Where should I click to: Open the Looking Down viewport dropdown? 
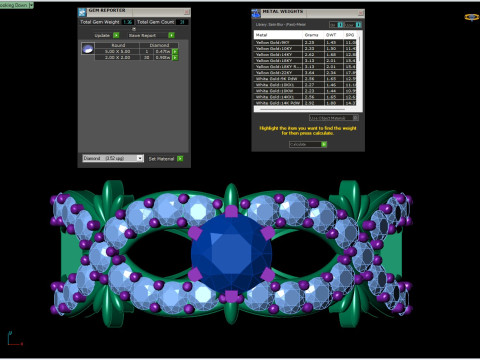31,5
